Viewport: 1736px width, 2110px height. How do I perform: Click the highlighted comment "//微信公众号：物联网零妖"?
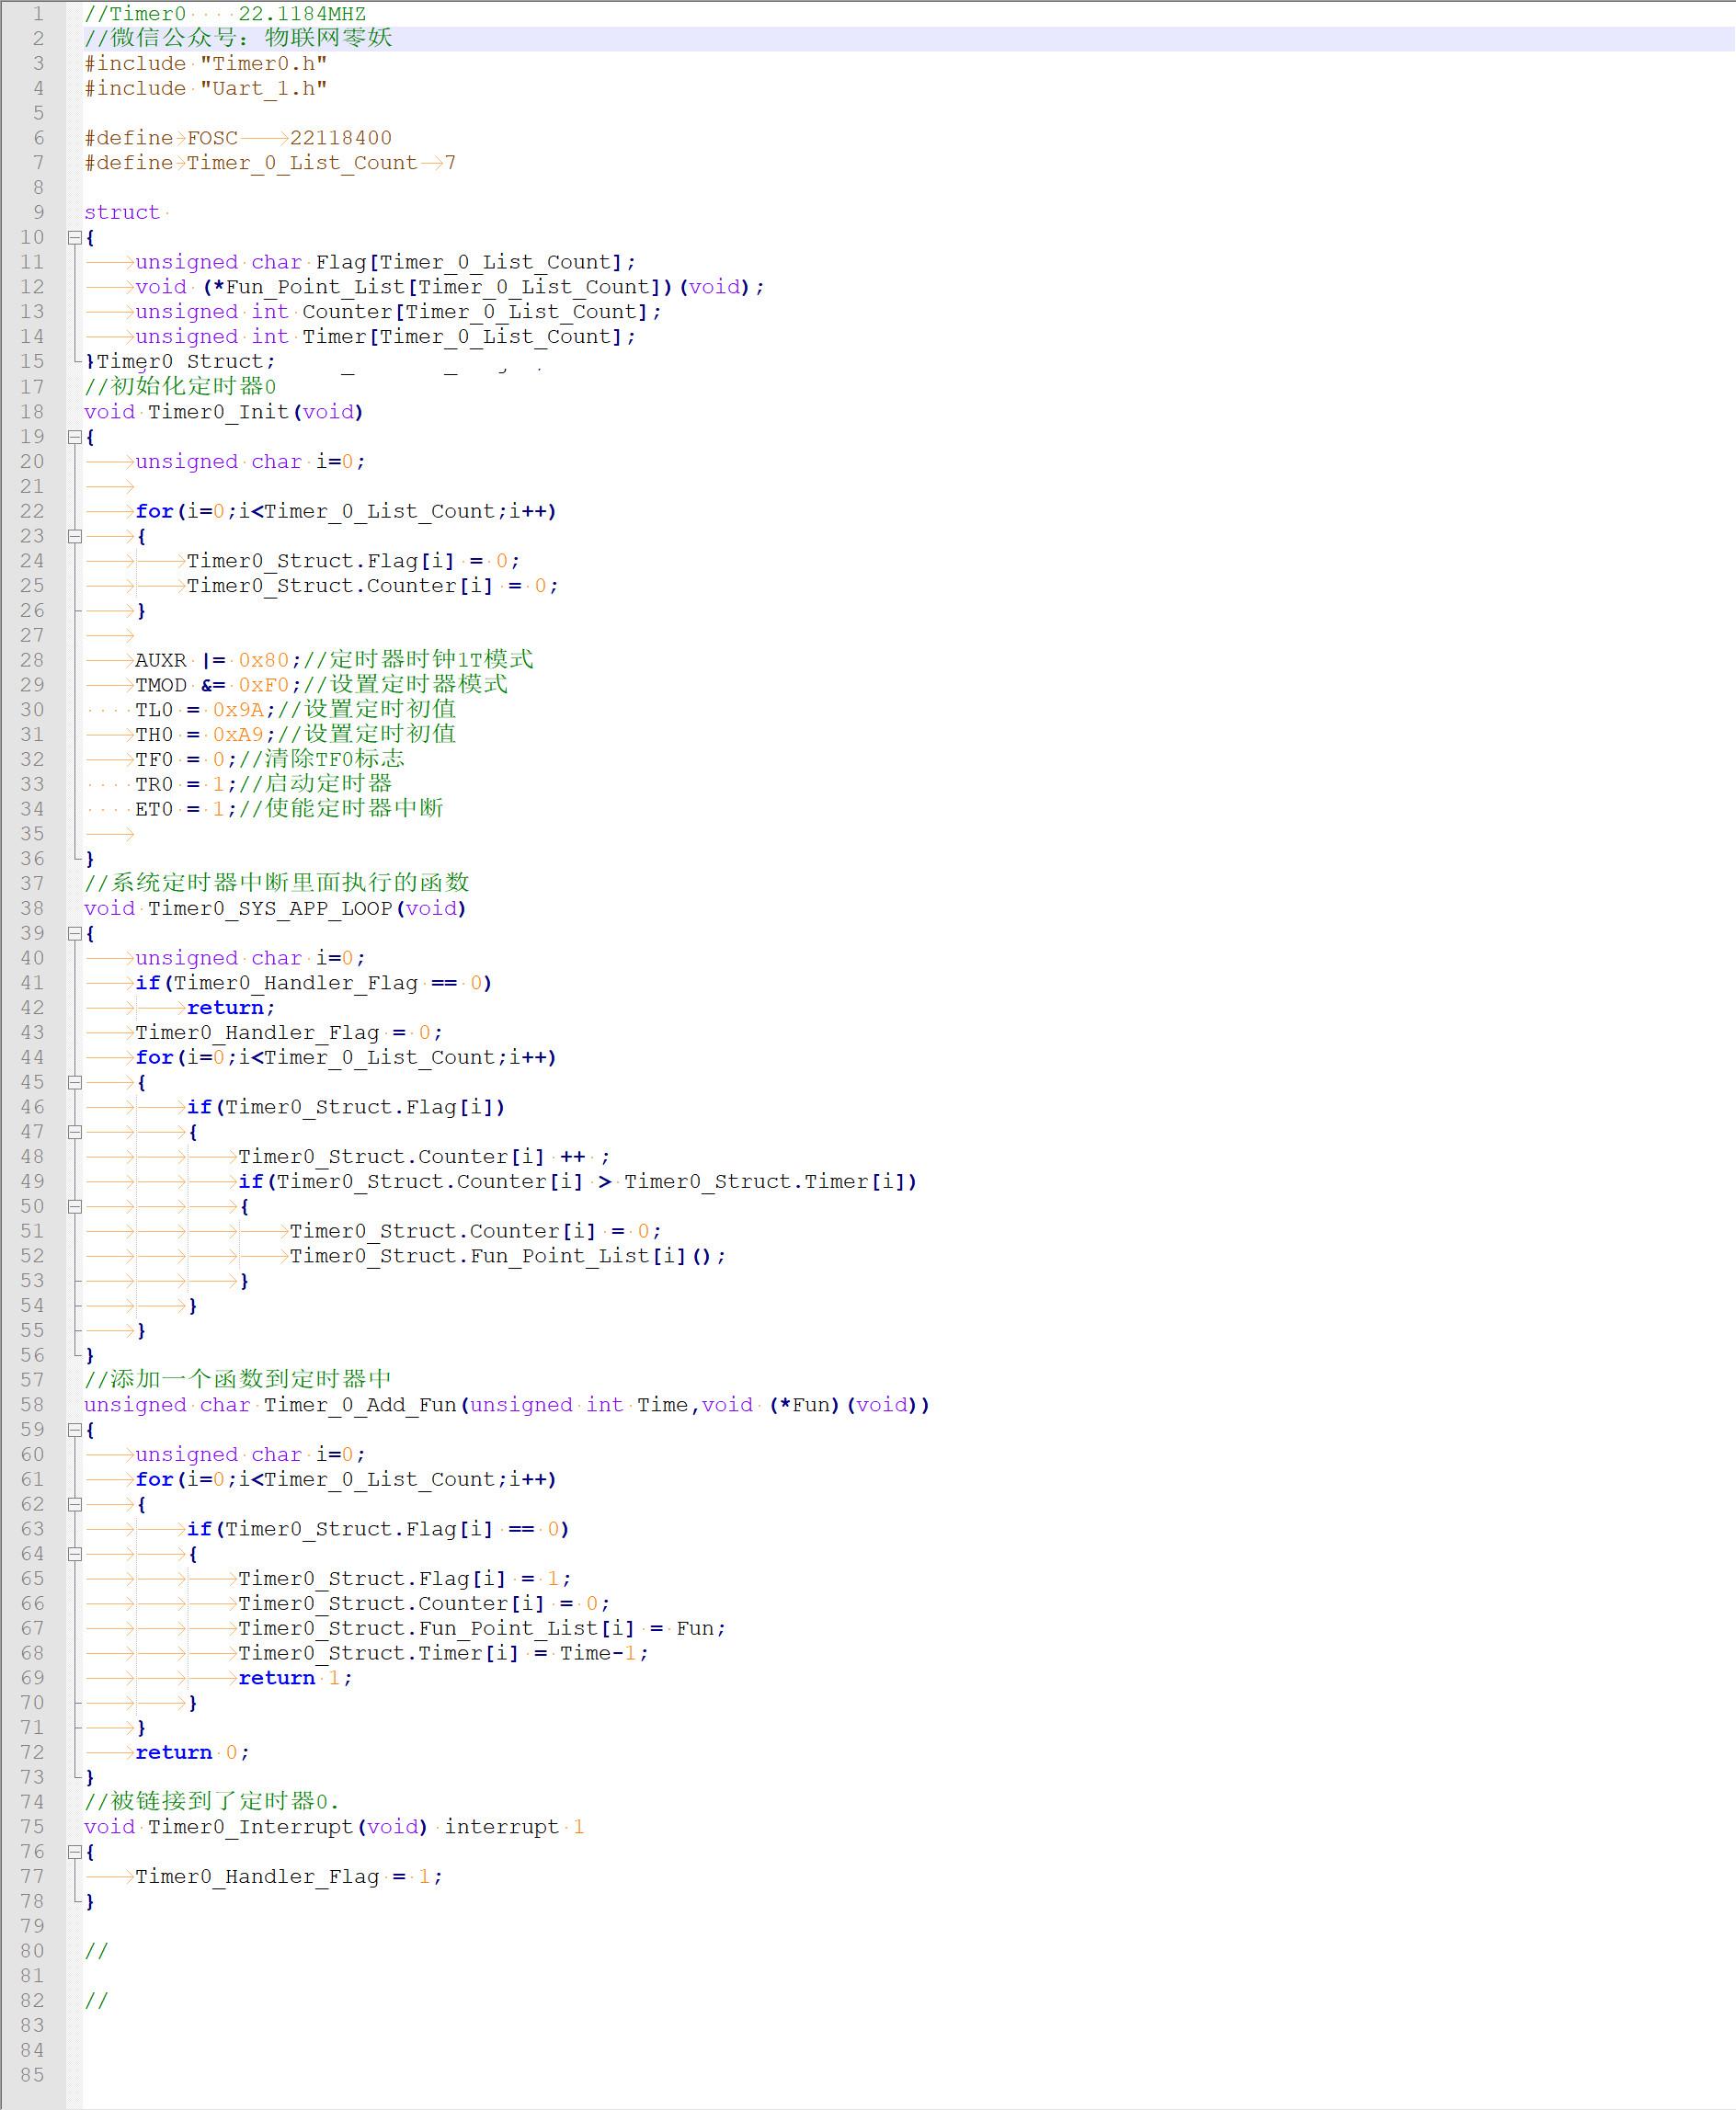(x=238, y=38)
